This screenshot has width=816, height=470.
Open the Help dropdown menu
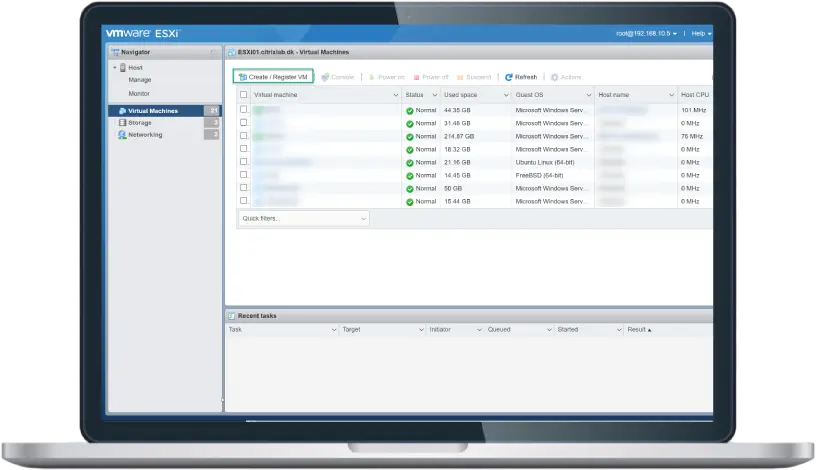(702, 33)
